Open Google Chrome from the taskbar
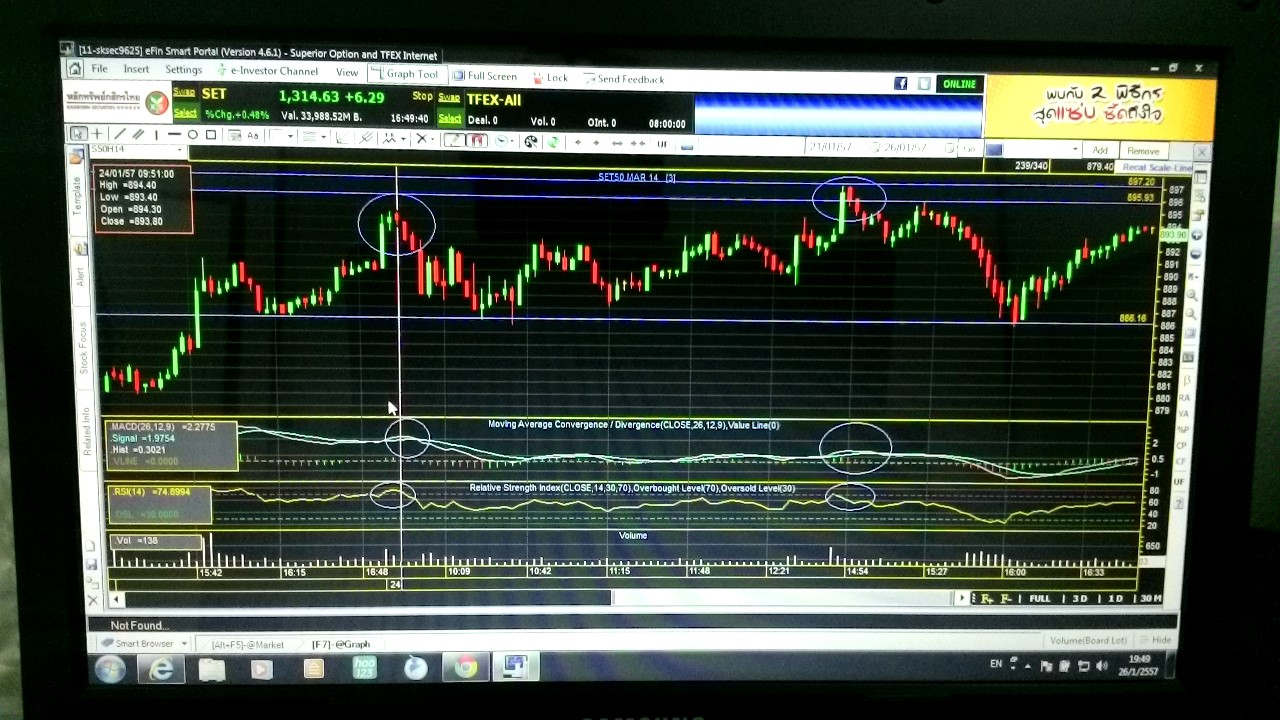 coord(466,667)
